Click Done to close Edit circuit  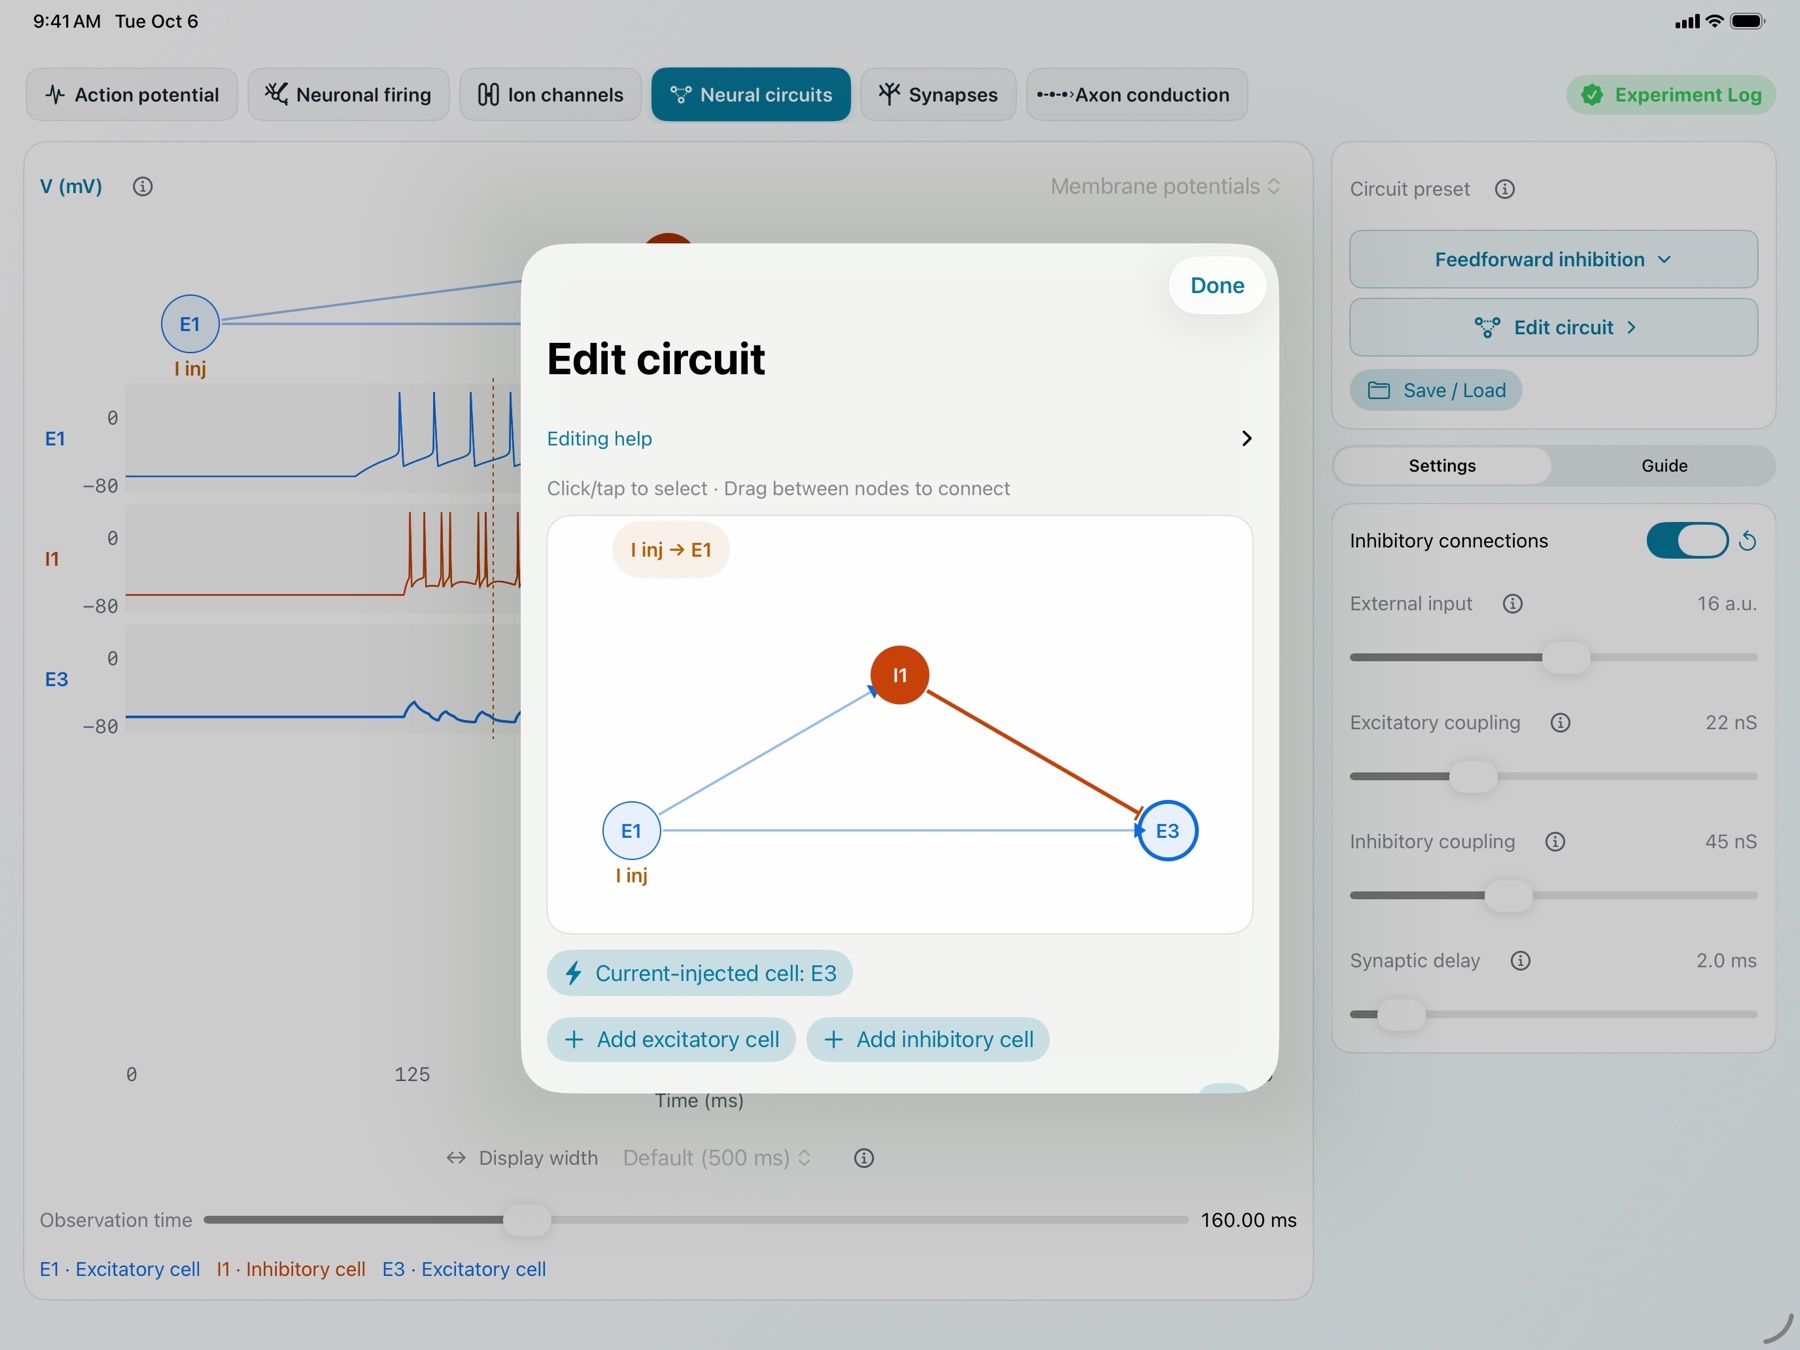tap(1217, 285)
